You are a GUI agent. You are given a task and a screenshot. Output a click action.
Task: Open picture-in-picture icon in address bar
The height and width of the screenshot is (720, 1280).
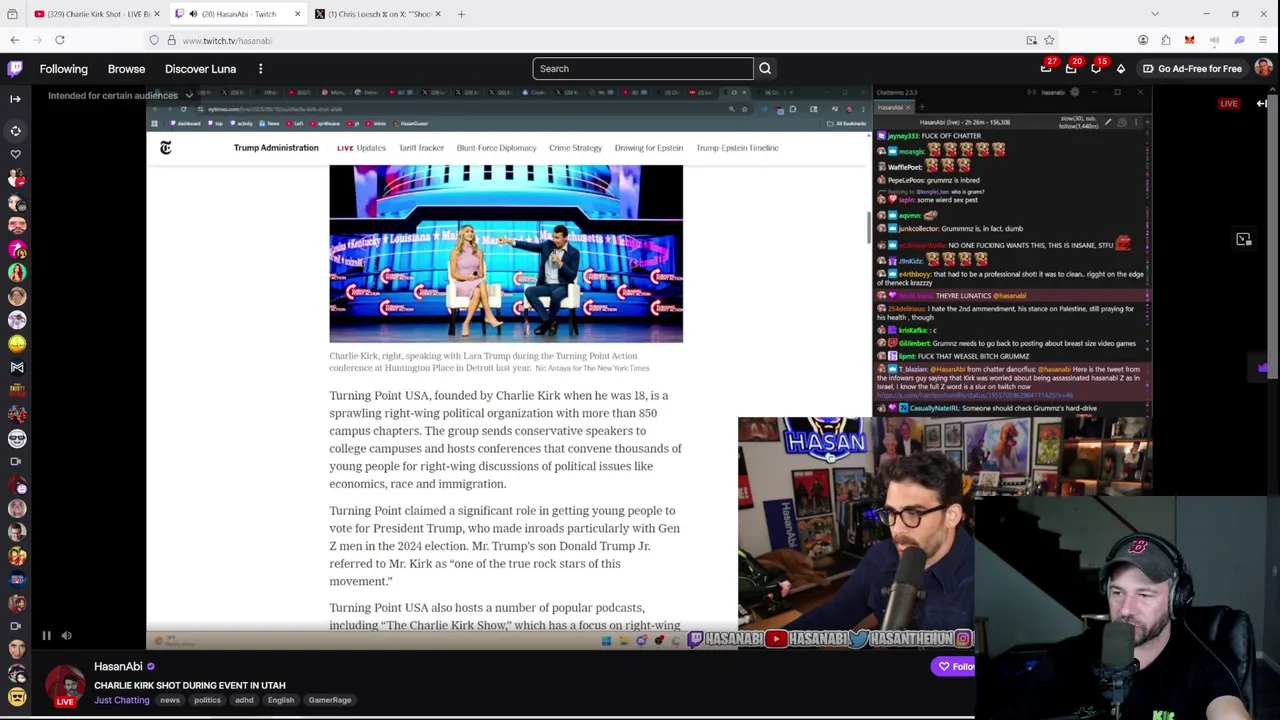(x=1031, y=40)
